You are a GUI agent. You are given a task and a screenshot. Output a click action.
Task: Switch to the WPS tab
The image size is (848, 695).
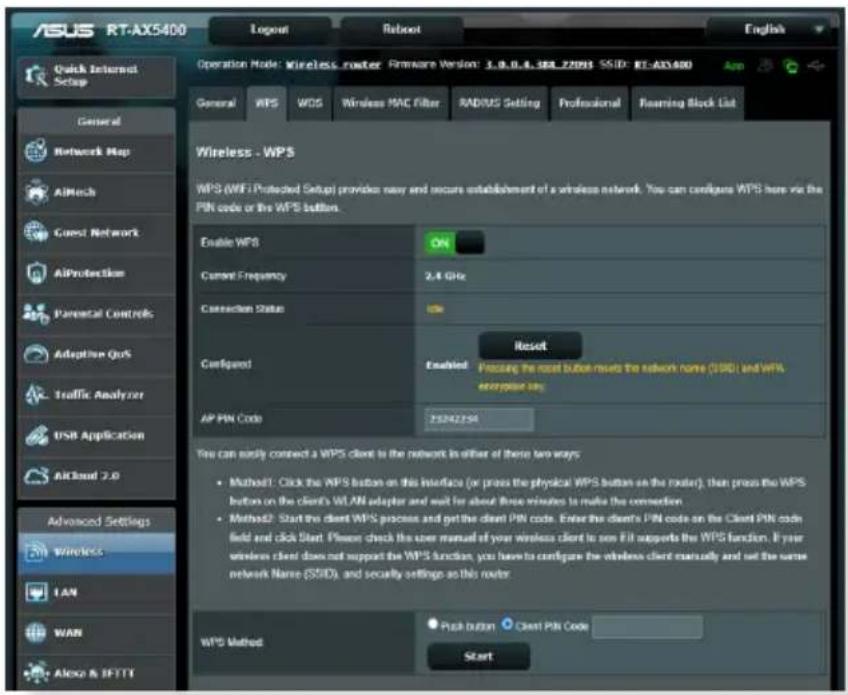pos(267,103)
